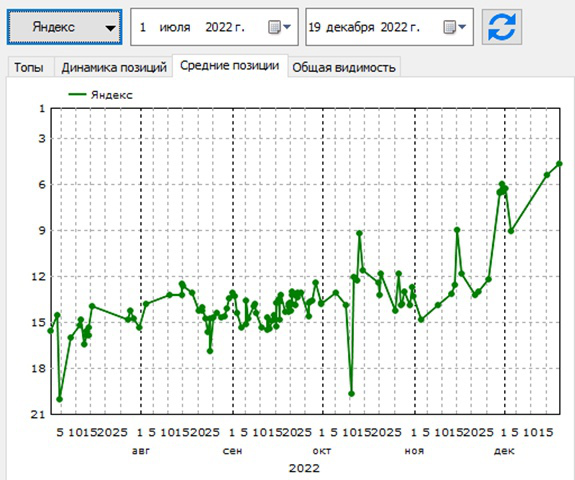Screen dimensions: 575x480
Task: Open the calendar icon of the start date
Action: (274, 27)
